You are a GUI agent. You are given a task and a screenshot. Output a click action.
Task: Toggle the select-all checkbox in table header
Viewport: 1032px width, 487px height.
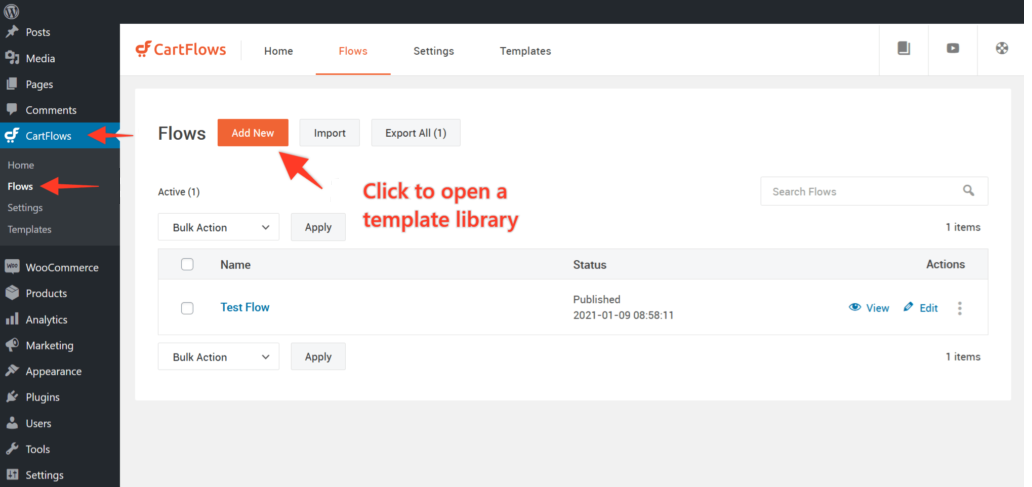click(x=187, y=264)
